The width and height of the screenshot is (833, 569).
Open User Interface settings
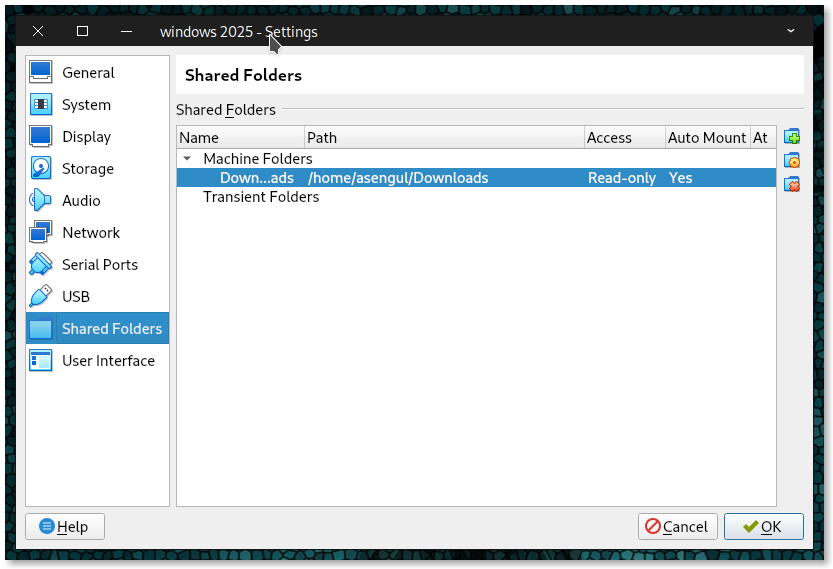pos(98,360)
